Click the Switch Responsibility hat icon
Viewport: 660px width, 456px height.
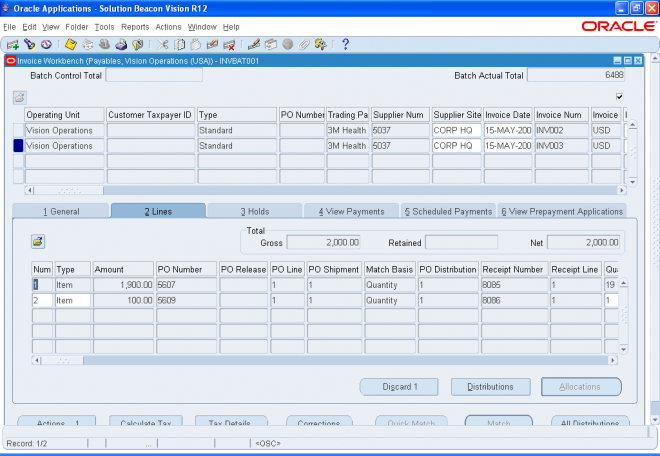click(104, 44)
